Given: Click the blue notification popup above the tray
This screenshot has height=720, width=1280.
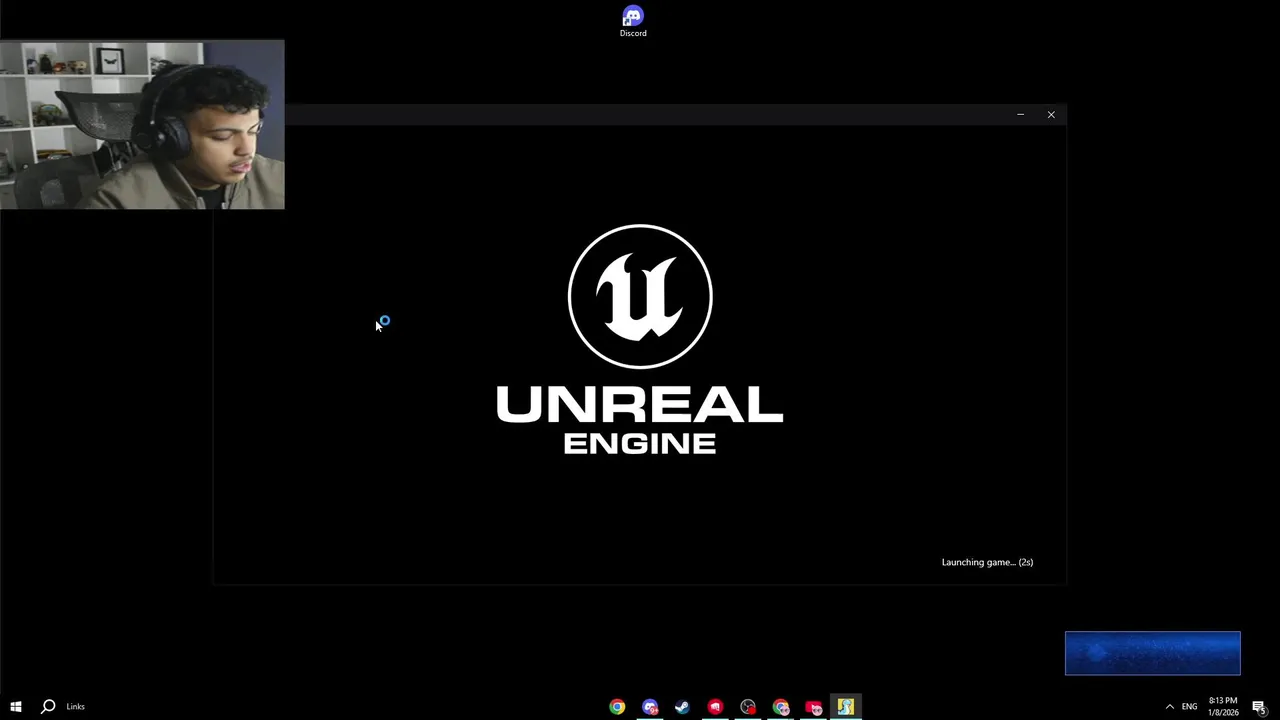Looking at the screenshot, I should coord(1152,653).
